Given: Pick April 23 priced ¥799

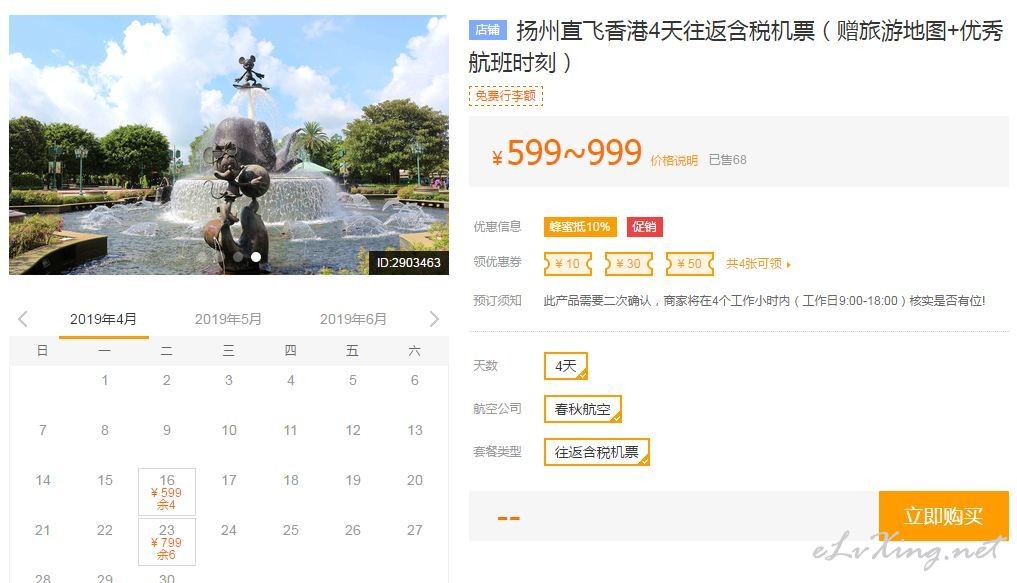Looking at the screenshot, I should 167,541.
